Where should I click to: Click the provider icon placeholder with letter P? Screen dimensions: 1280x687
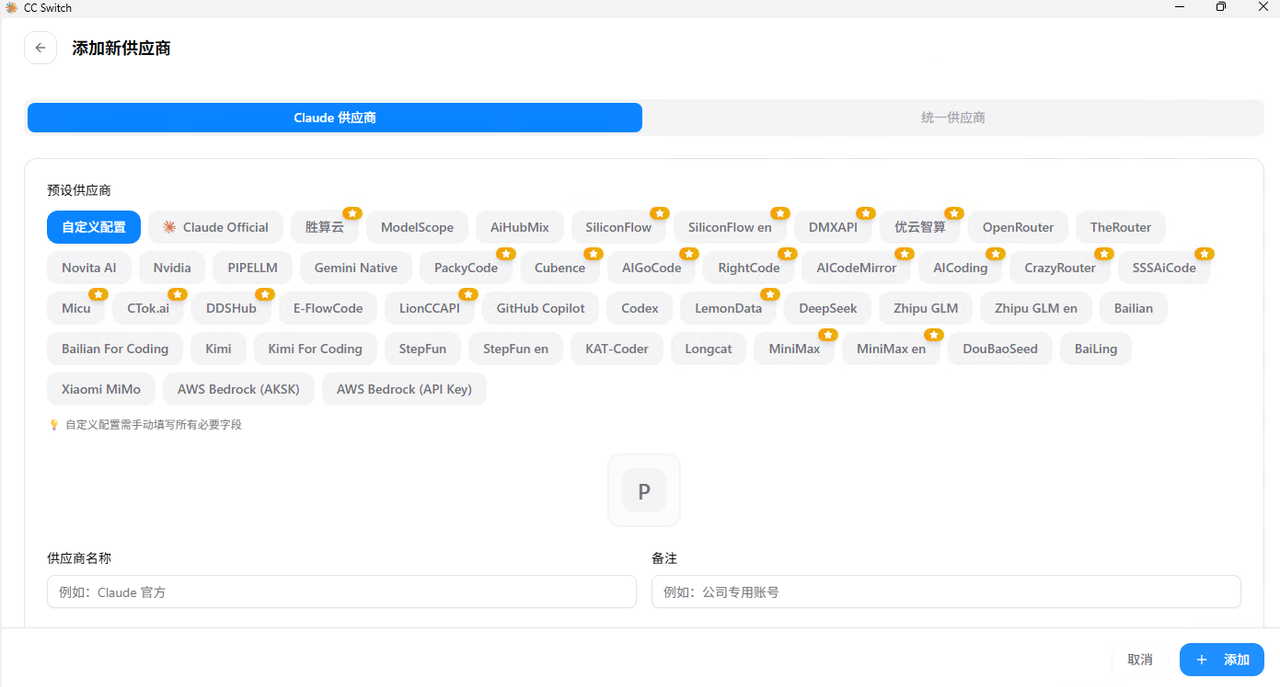(x=644, y=491)
